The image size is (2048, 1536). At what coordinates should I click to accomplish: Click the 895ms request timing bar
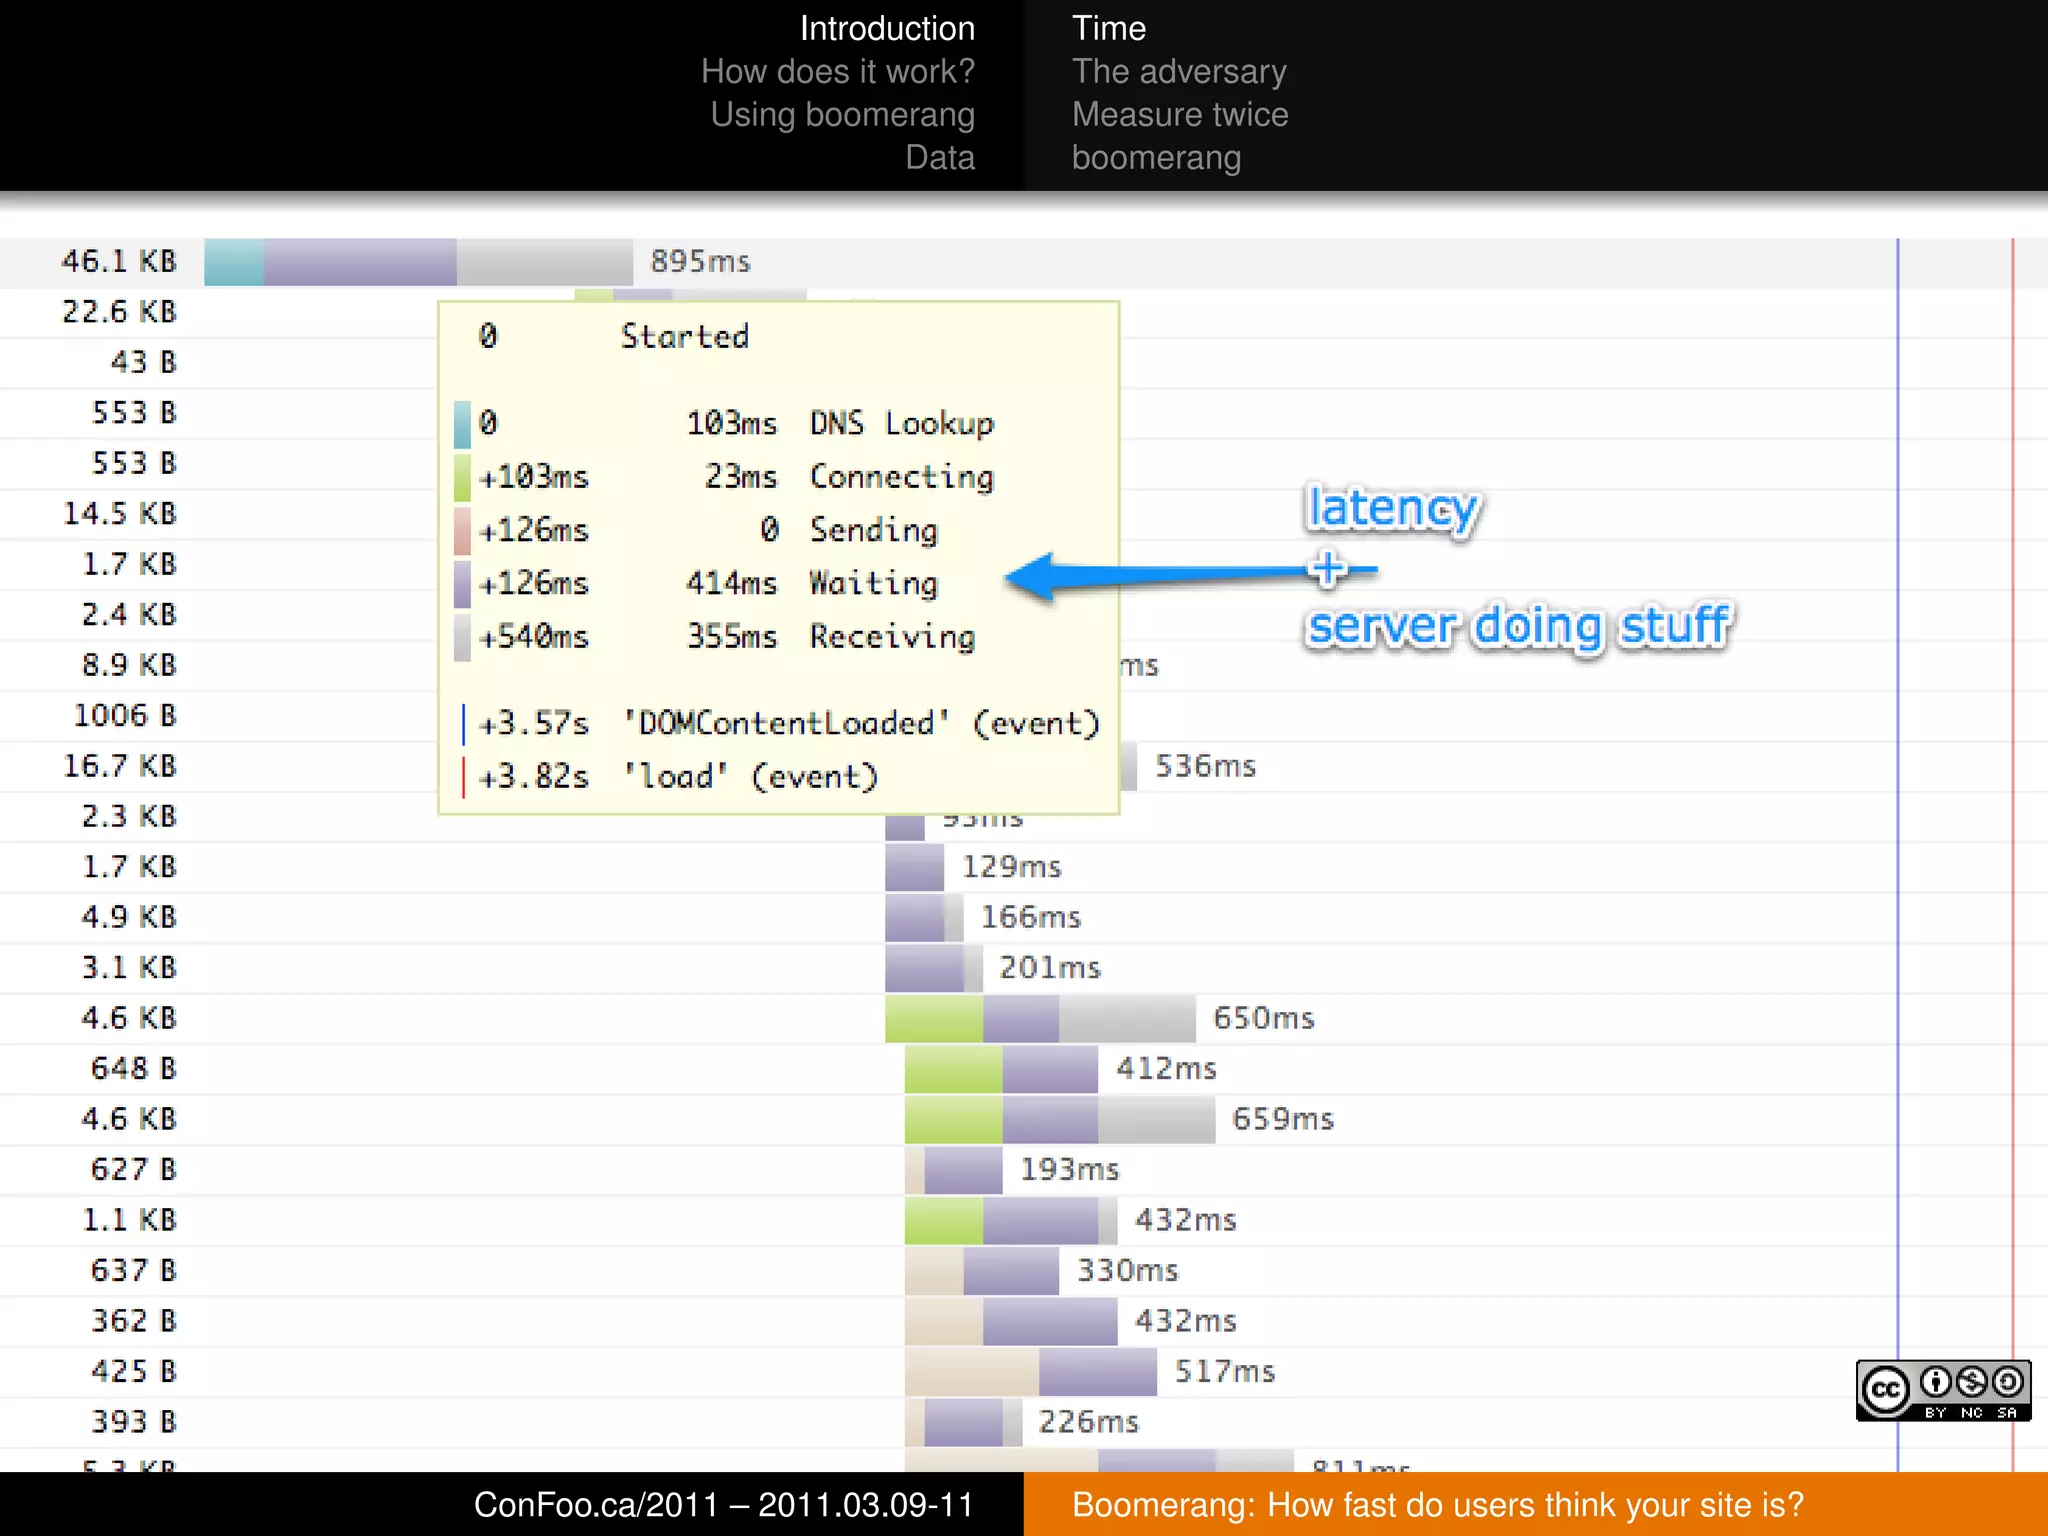[x=418, y=262]
